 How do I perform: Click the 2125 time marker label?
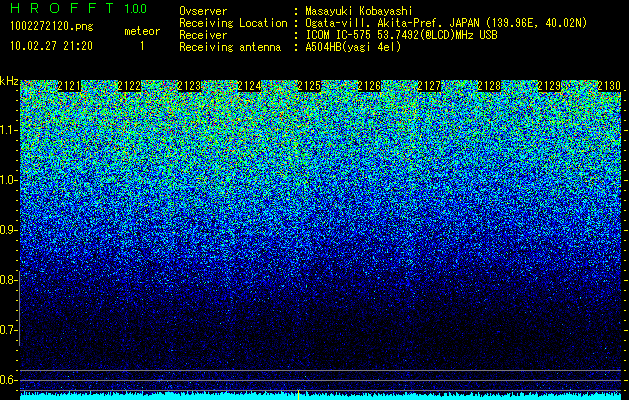[309, 86]
